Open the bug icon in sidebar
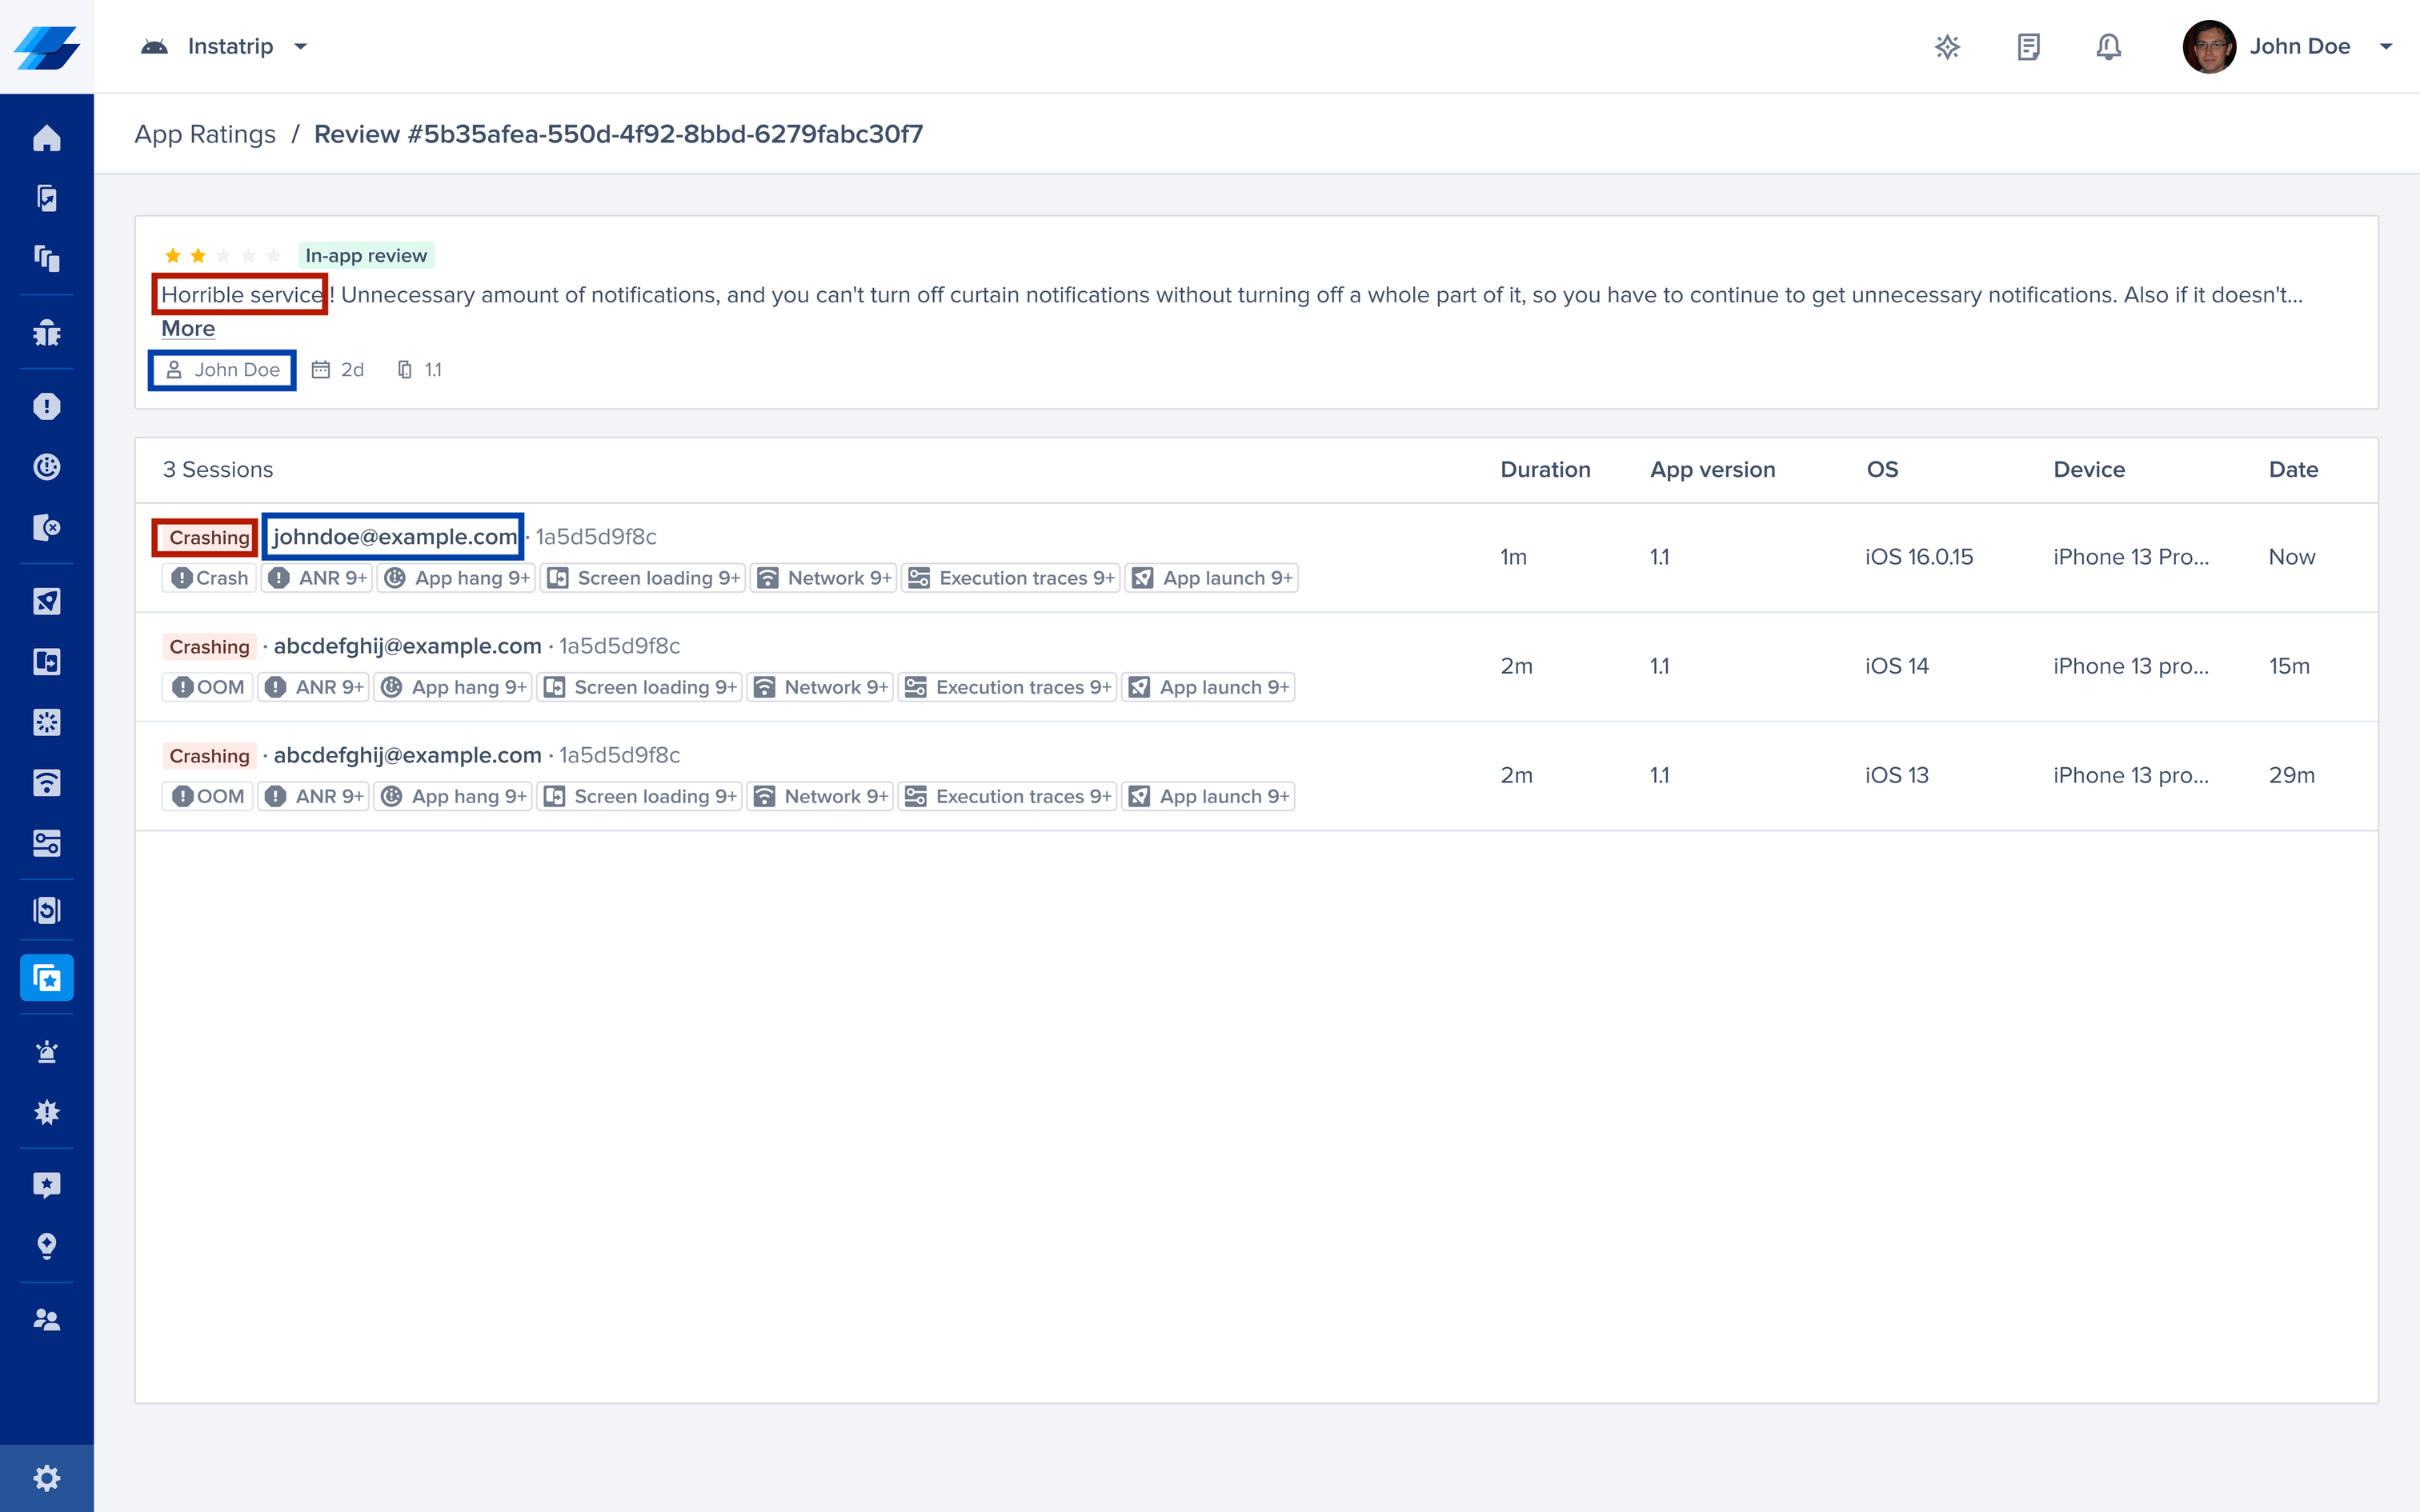Viewport: 2420px width, 1512px height. point(46,333)
